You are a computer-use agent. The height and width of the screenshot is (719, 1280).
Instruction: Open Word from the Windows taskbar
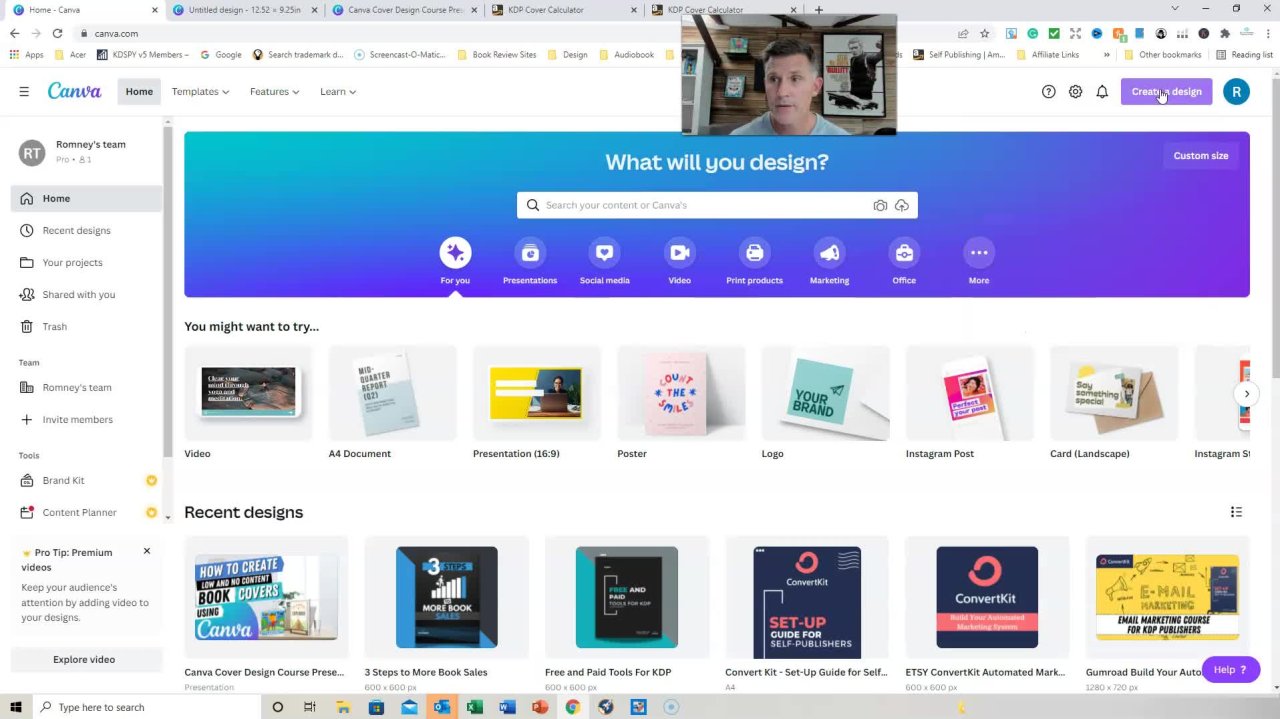coord(507,707)
